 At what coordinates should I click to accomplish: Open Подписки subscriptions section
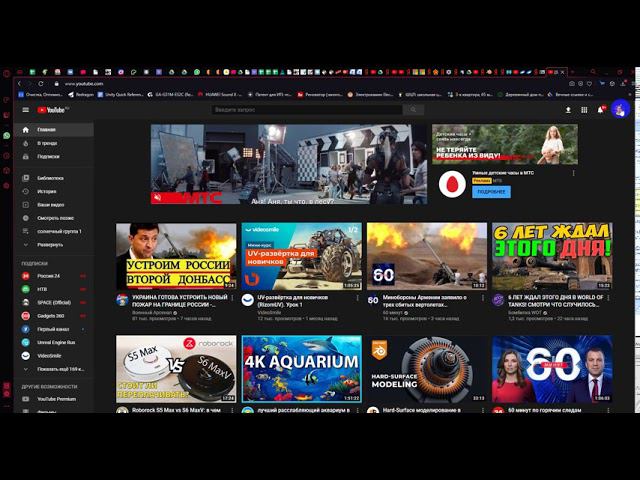[54, 157]
